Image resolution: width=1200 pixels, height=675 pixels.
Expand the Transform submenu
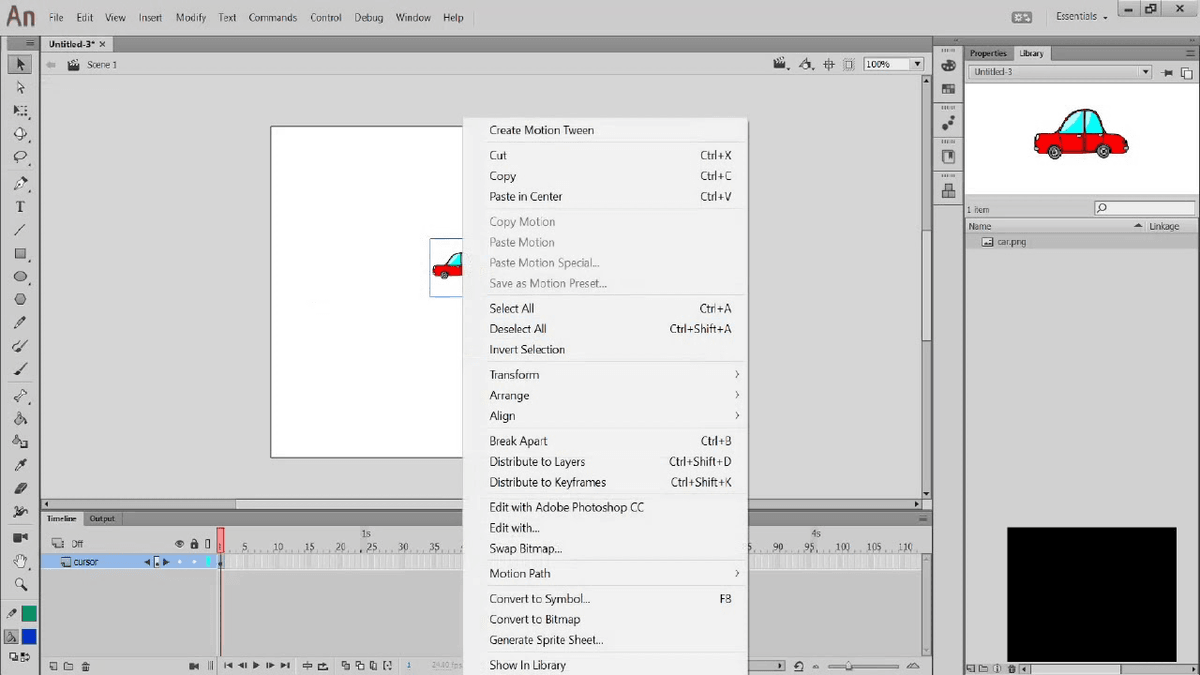pos(614,375)
